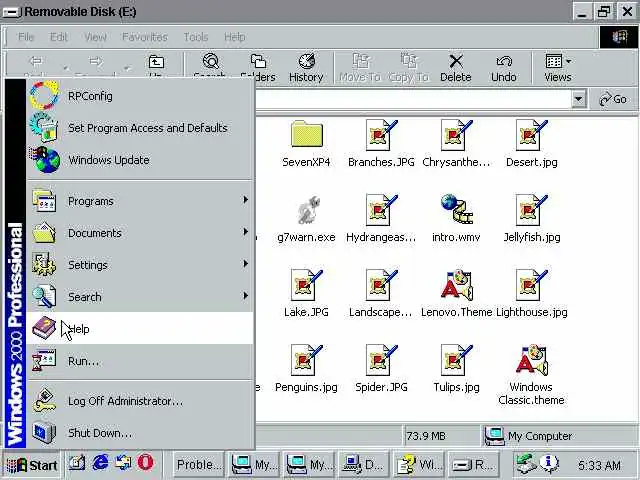
Task: Expand the Search submenu in Start menu
Action: click(140, 297)
